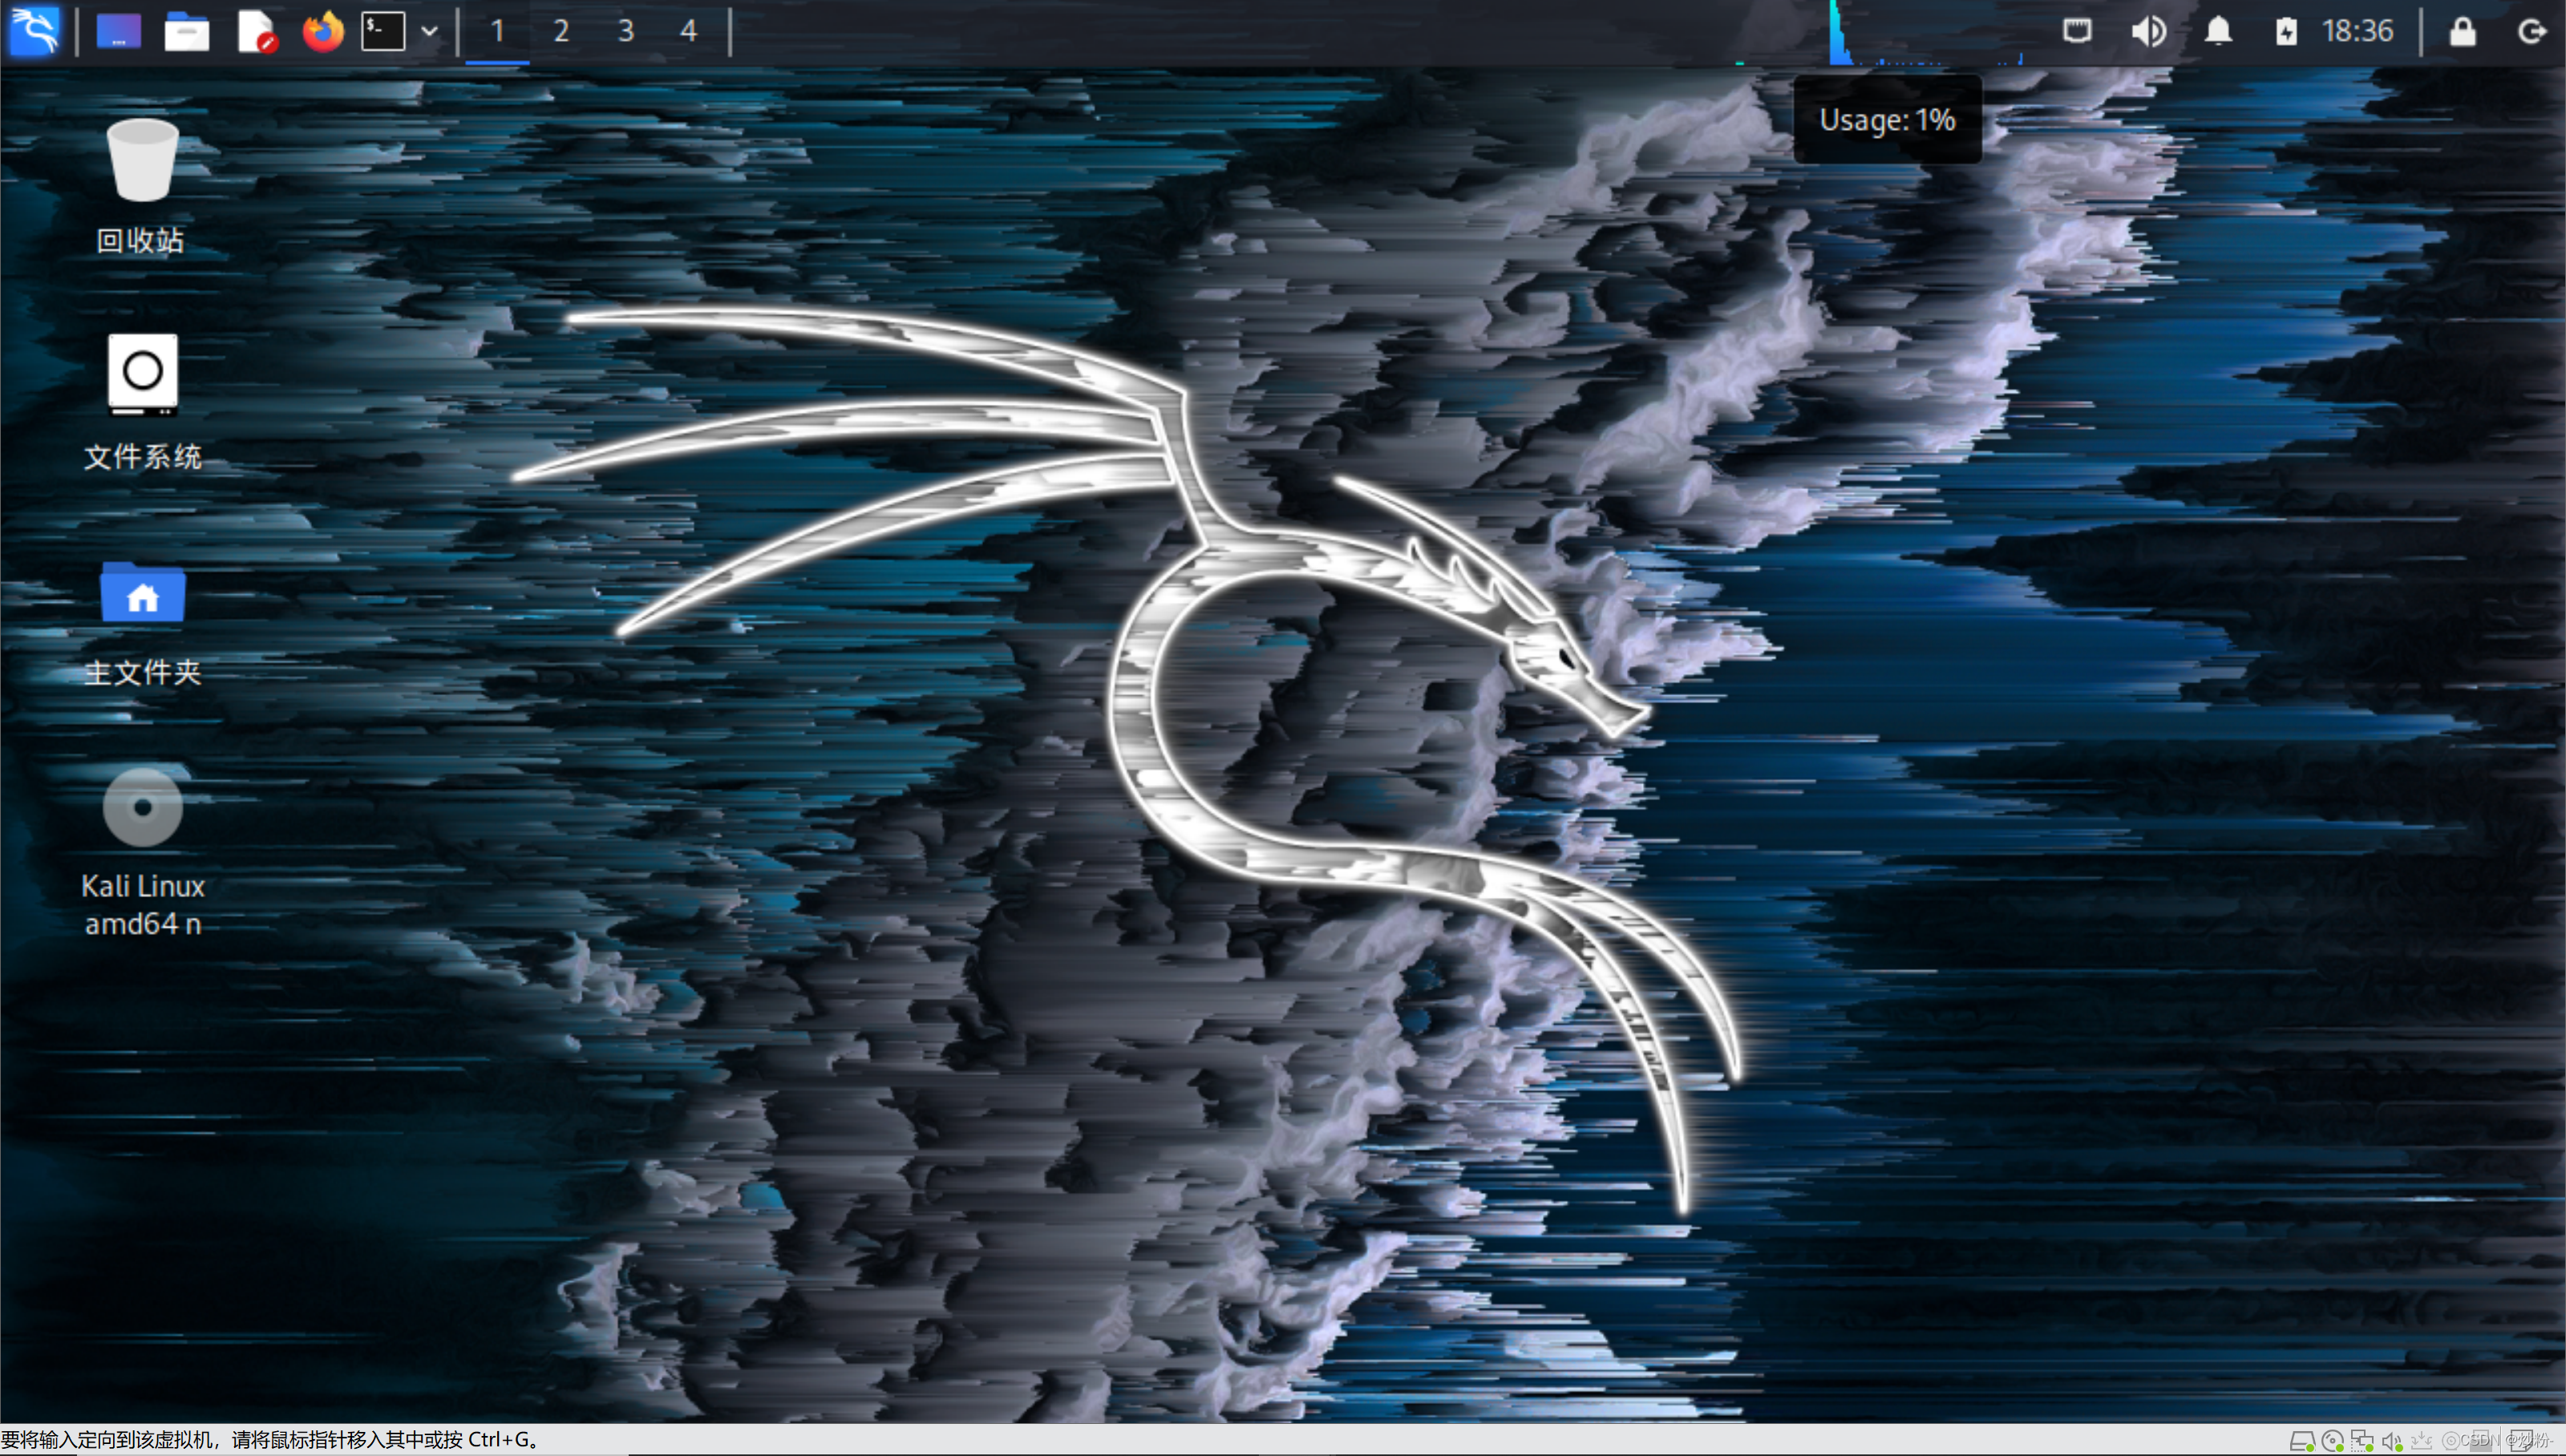Viewport: 2566px width, 1456px height.
Task: Toggle mute with the volume icon
Action: (x=2150, y=30)
